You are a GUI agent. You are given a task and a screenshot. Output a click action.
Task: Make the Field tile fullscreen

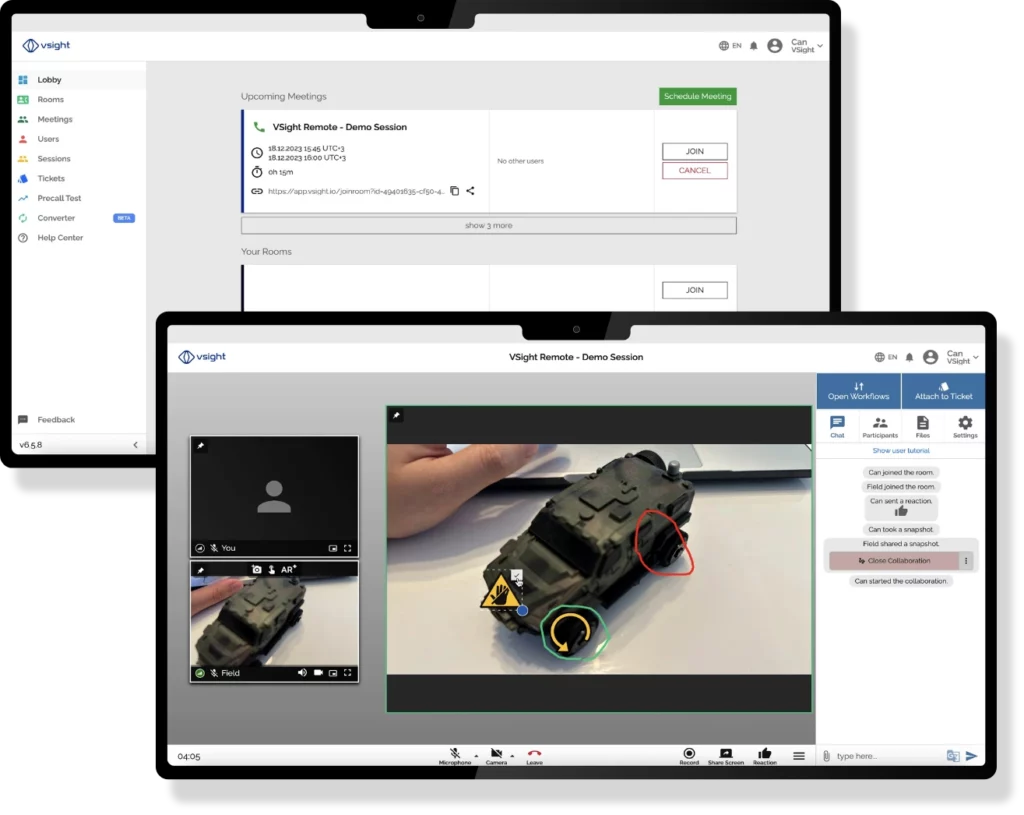click(x=347, y=673)
